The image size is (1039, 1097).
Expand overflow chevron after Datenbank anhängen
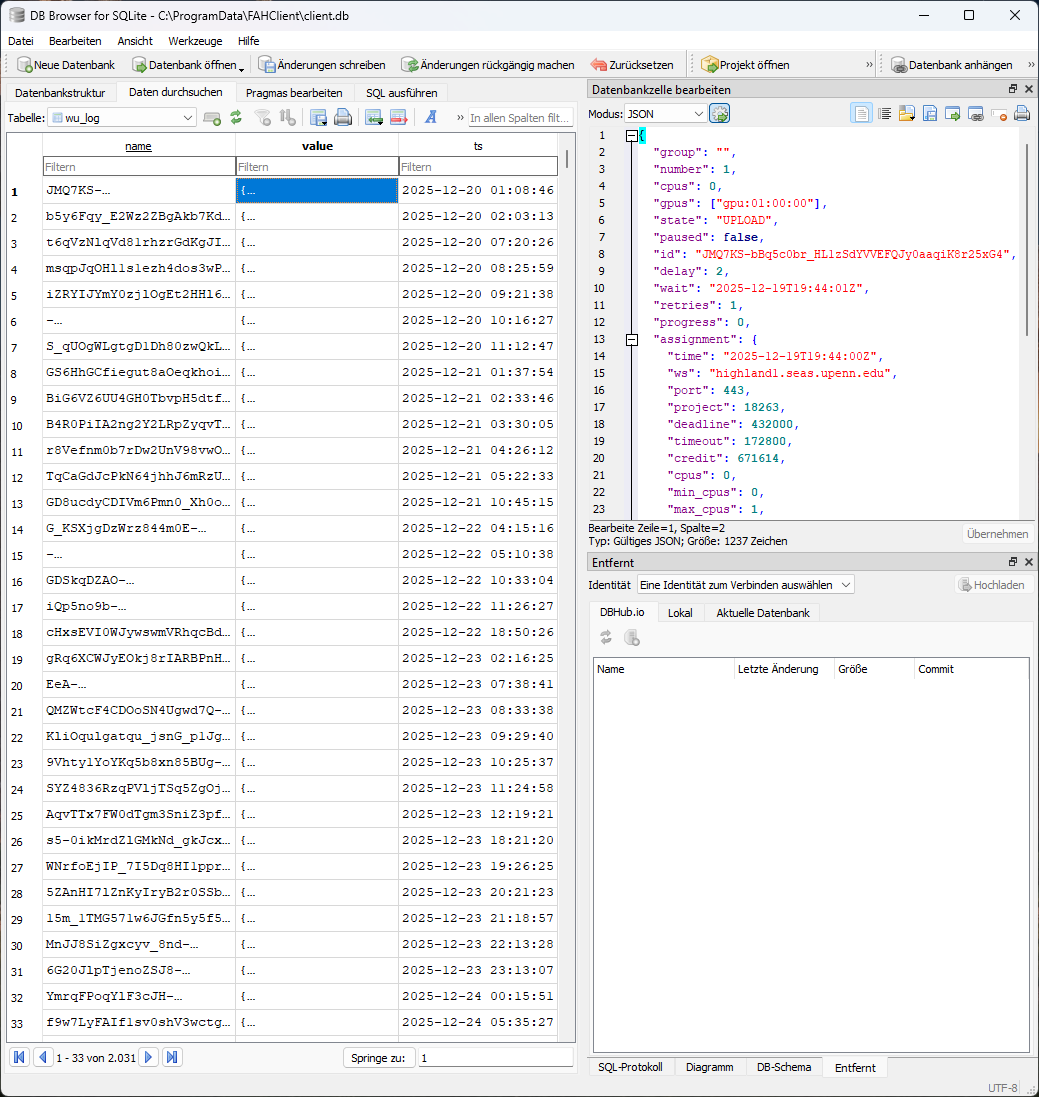point(1031,65)
